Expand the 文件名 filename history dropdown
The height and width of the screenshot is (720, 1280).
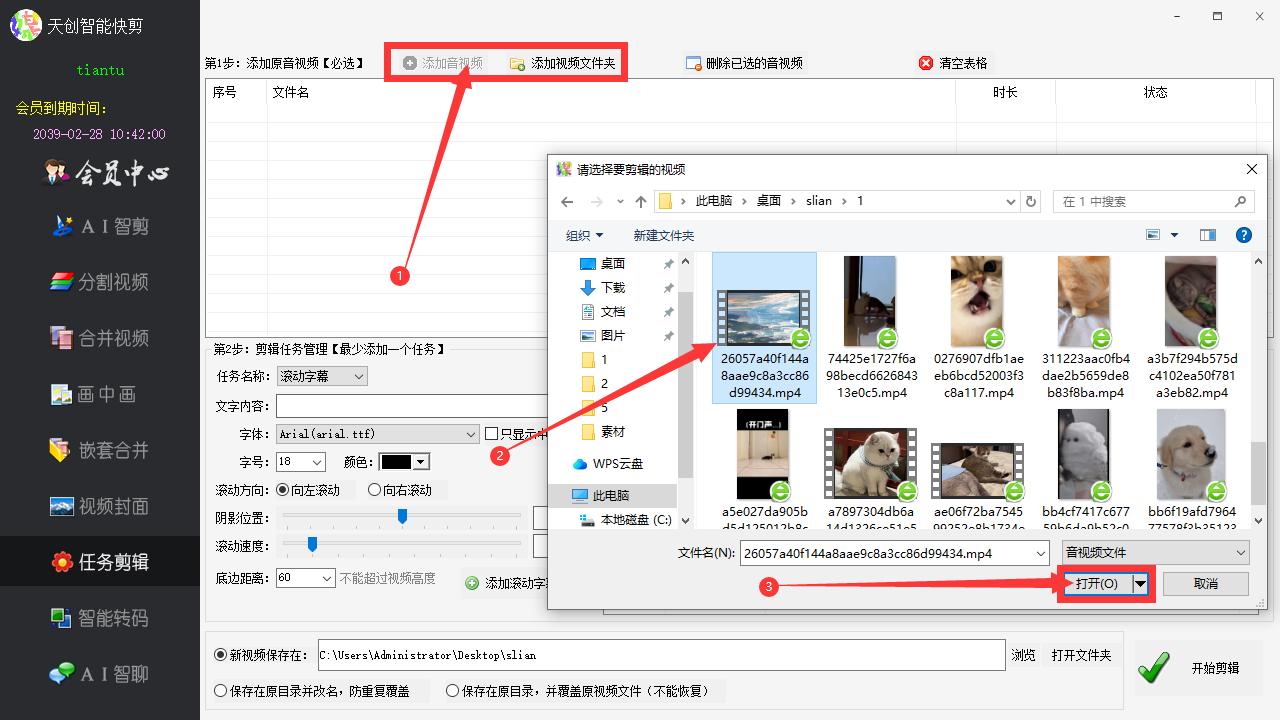tap(1041, 553)
